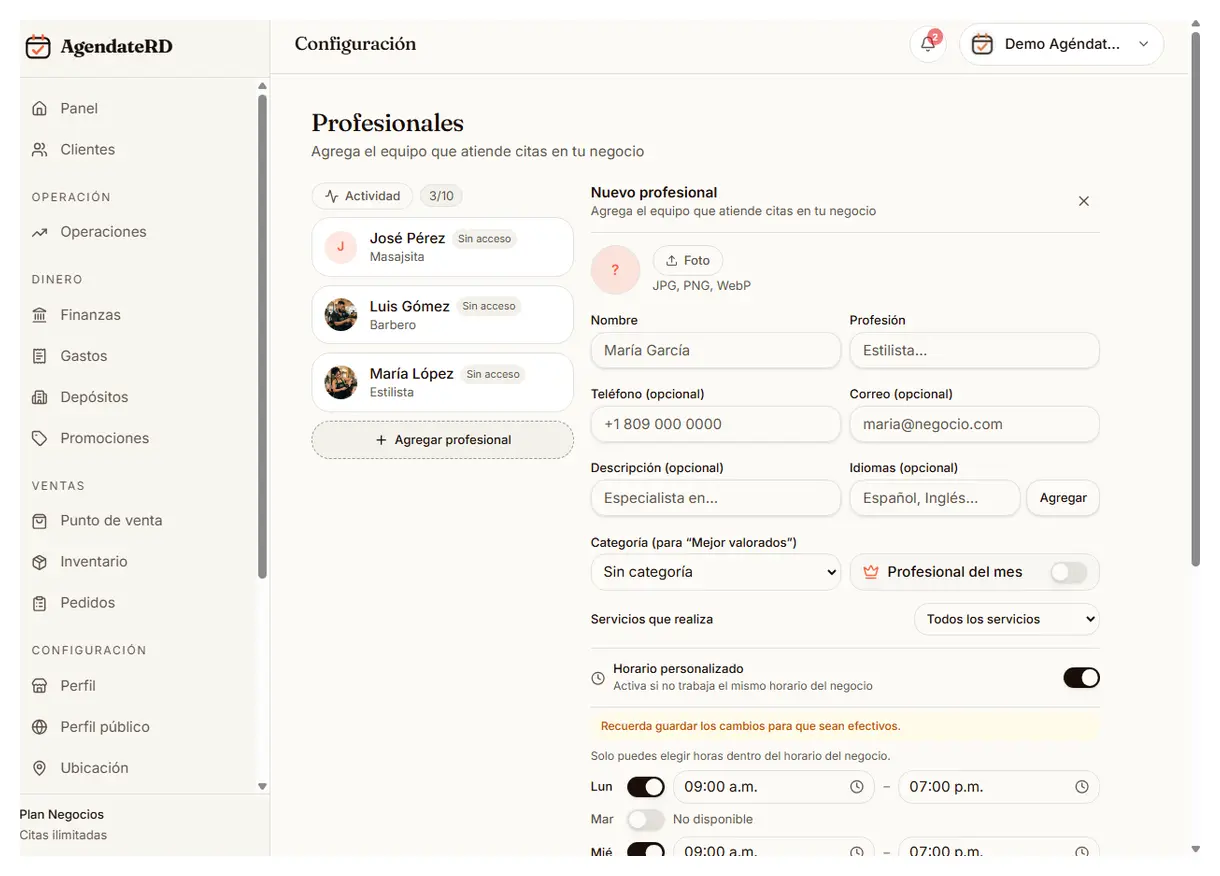Click the Pedidos clipboard icon

point(40,603)
